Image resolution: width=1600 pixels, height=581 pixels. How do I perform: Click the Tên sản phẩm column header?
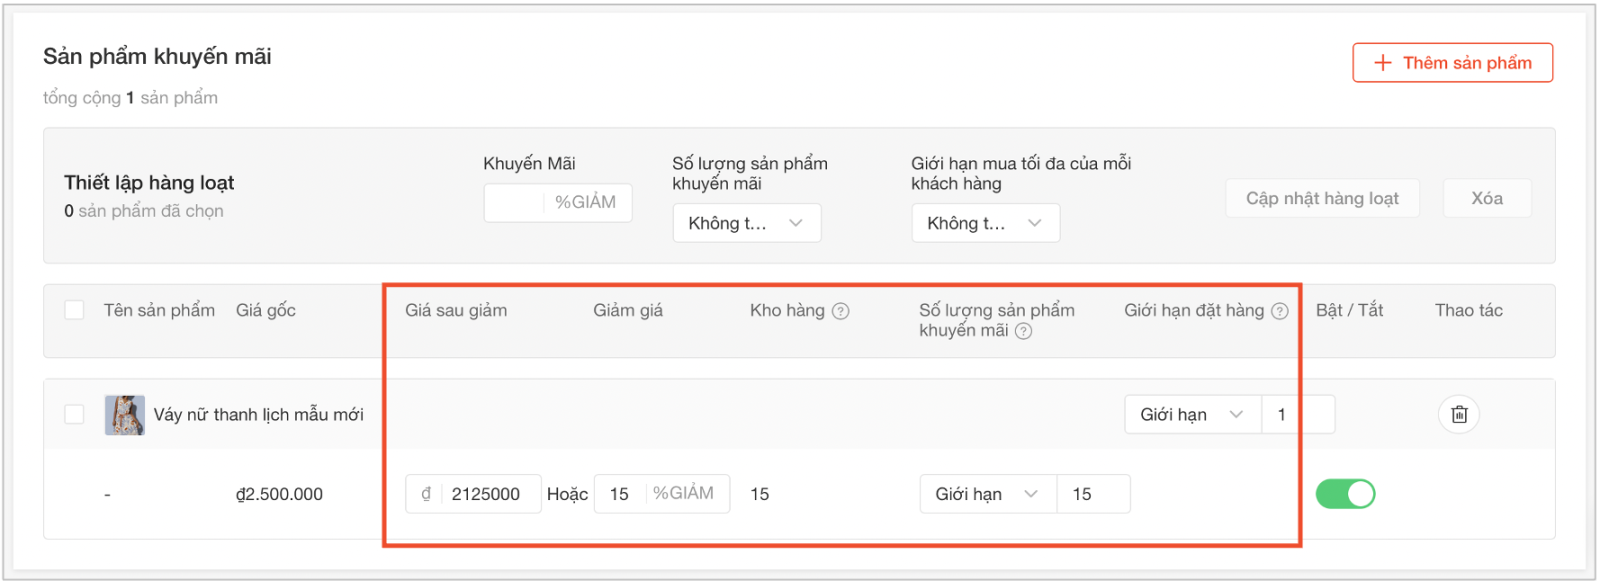[x=159, y=310]
